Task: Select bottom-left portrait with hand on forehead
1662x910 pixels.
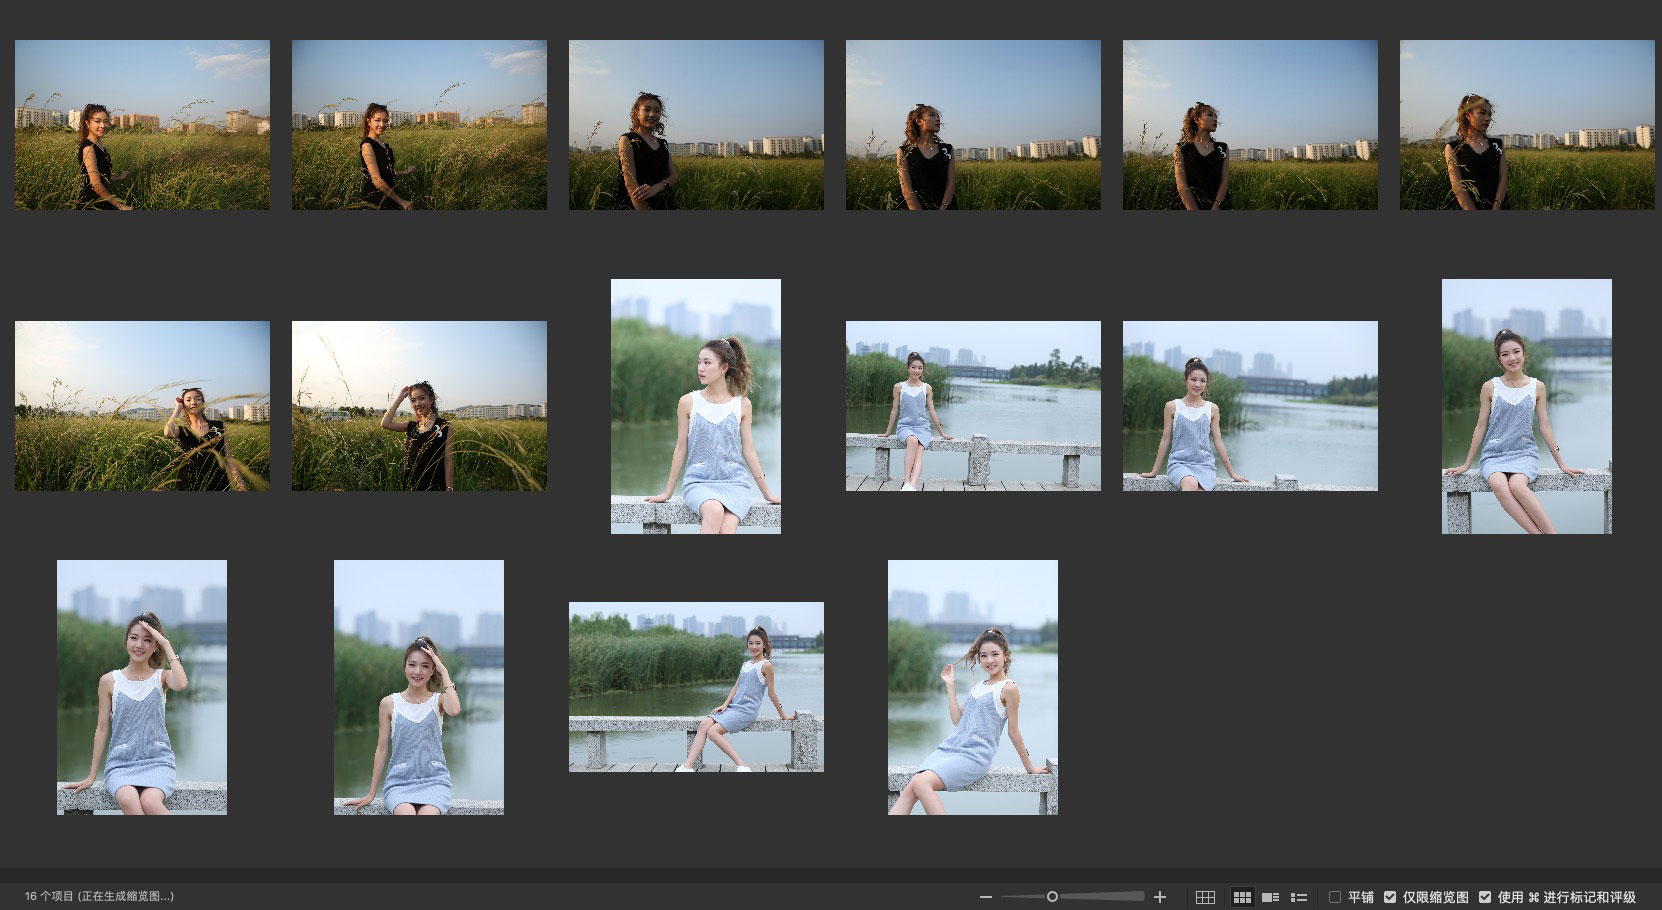Action: click(x=142, y=687)
